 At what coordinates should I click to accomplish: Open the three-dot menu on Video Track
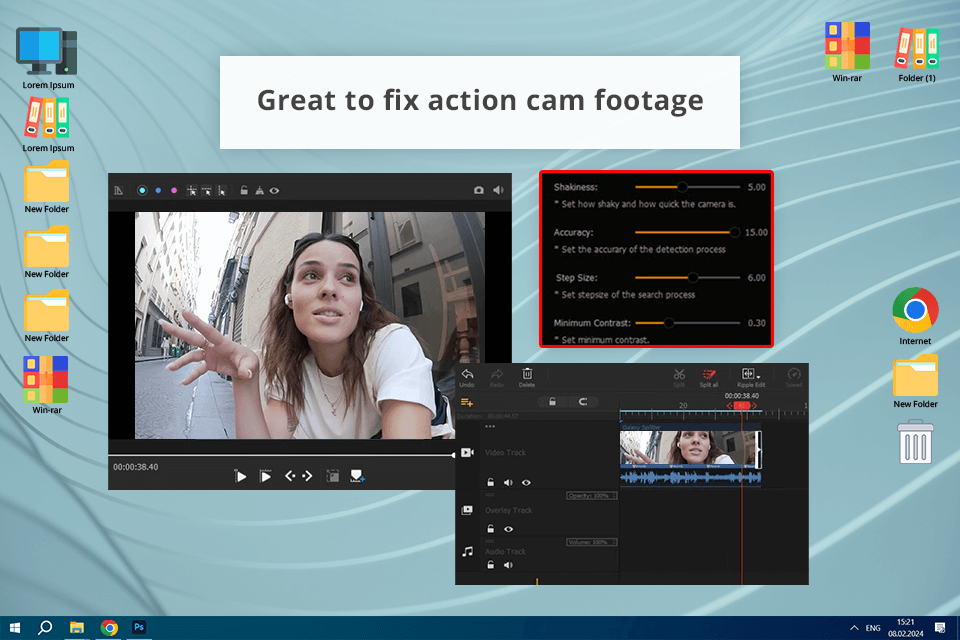click(490, 426)
